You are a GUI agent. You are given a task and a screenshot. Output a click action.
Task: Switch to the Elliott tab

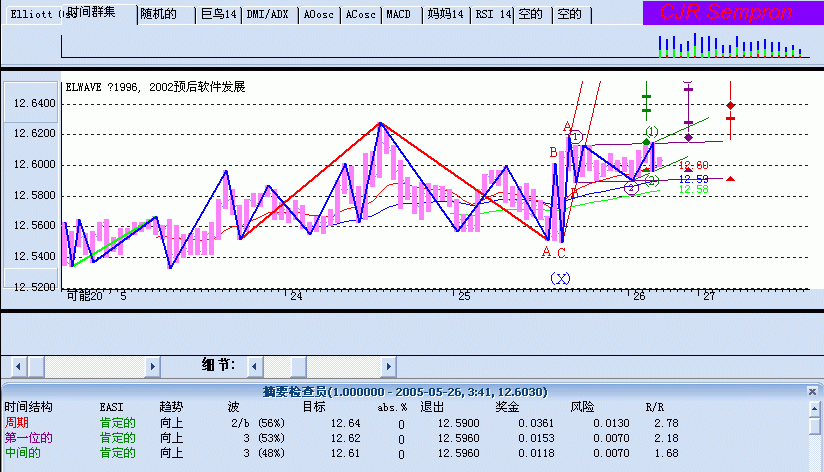tap(33, 15)
